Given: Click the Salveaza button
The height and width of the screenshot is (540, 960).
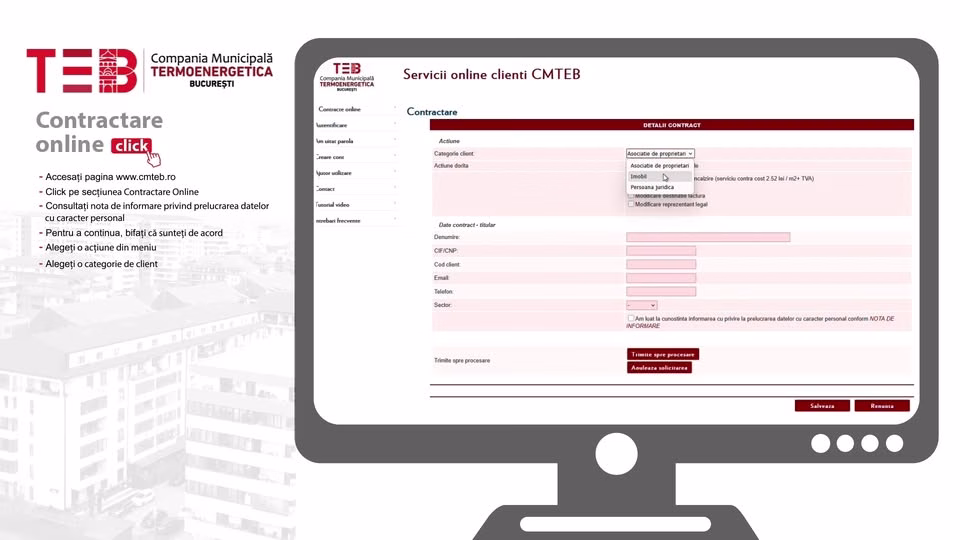Looking at the screenshot, I should pyautogui.click(x=822, y=406).
